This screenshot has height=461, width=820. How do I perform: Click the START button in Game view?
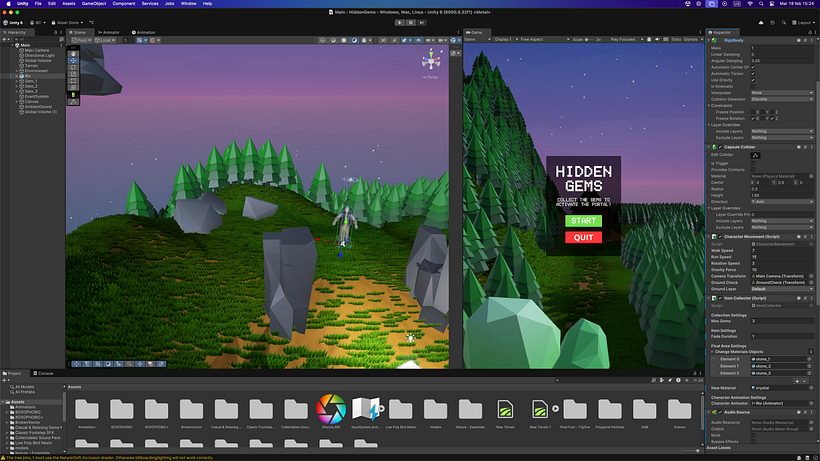pyautogui.click(x=583, y=221)
